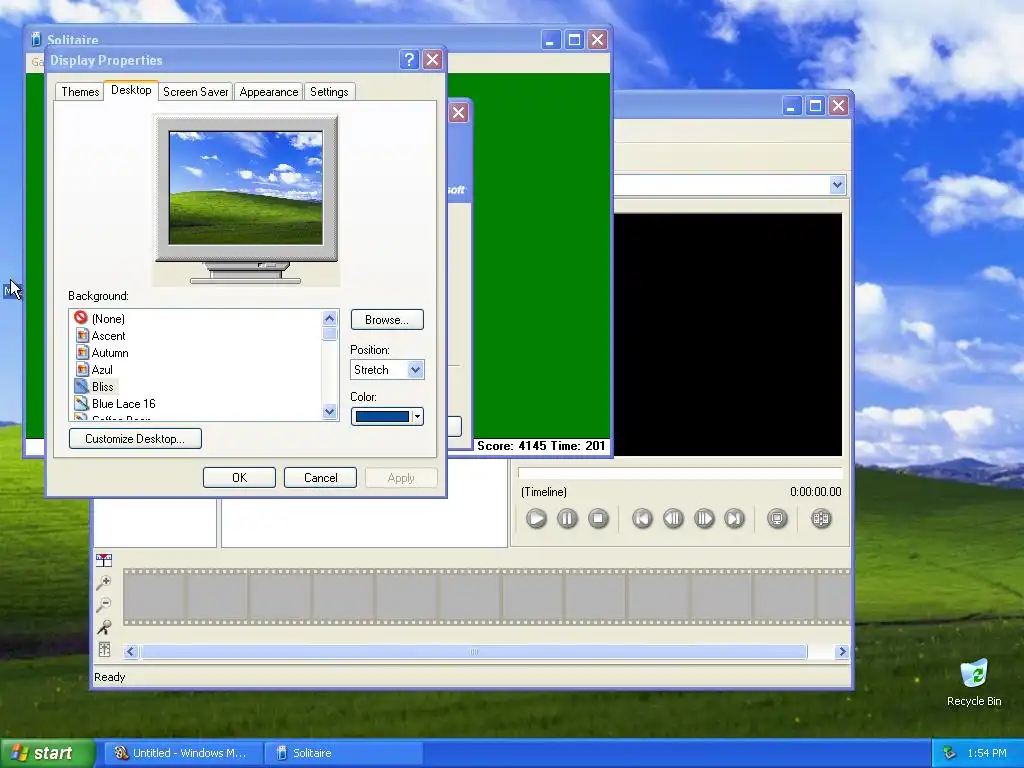
Task: Maximize the Movie Maker window
Action: pyautogui.click(x=815, y=106)
